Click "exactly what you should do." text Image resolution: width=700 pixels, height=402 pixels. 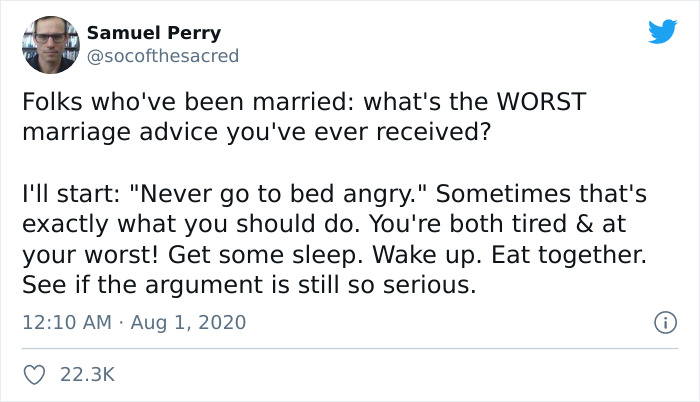click(191, 224)
